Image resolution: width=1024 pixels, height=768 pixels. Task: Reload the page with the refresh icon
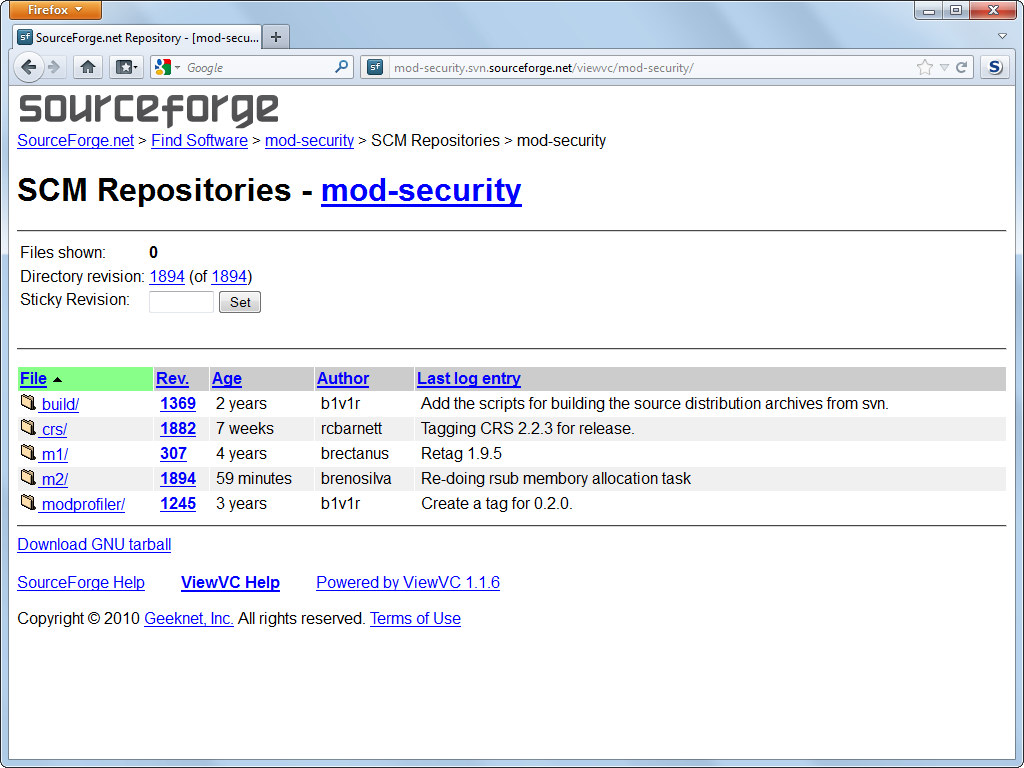(961, 67)
